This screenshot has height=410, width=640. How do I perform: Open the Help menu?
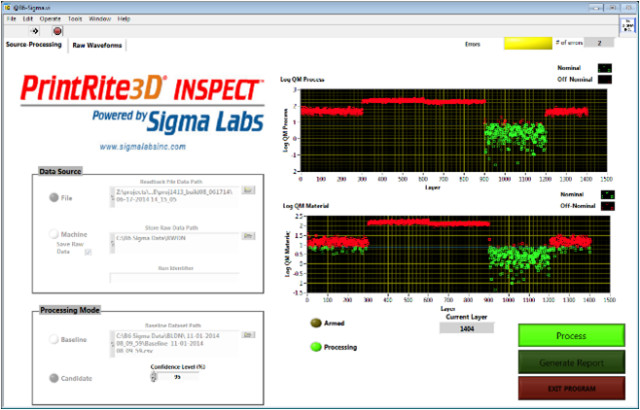click(x=124, y=19)
